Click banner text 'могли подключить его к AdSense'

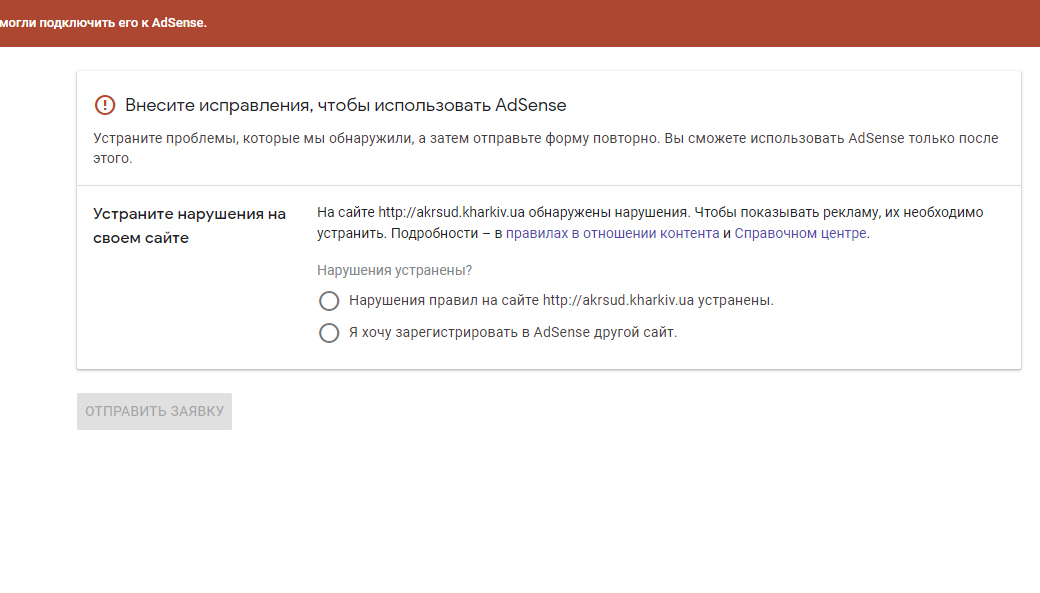(103, 23)
